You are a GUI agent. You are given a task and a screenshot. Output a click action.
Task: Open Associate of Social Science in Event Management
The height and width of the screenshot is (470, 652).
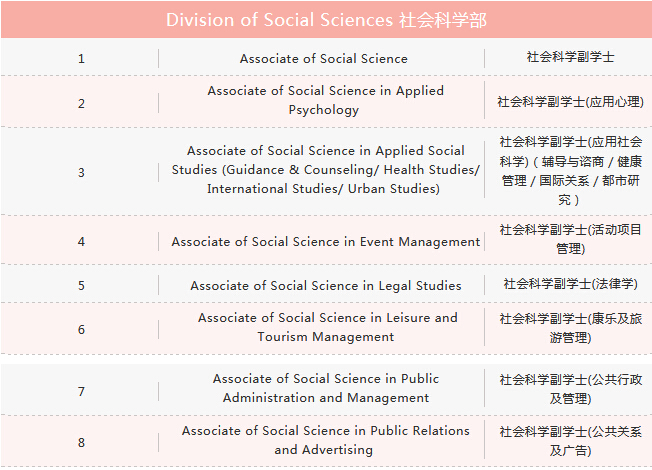coord(325,241)
